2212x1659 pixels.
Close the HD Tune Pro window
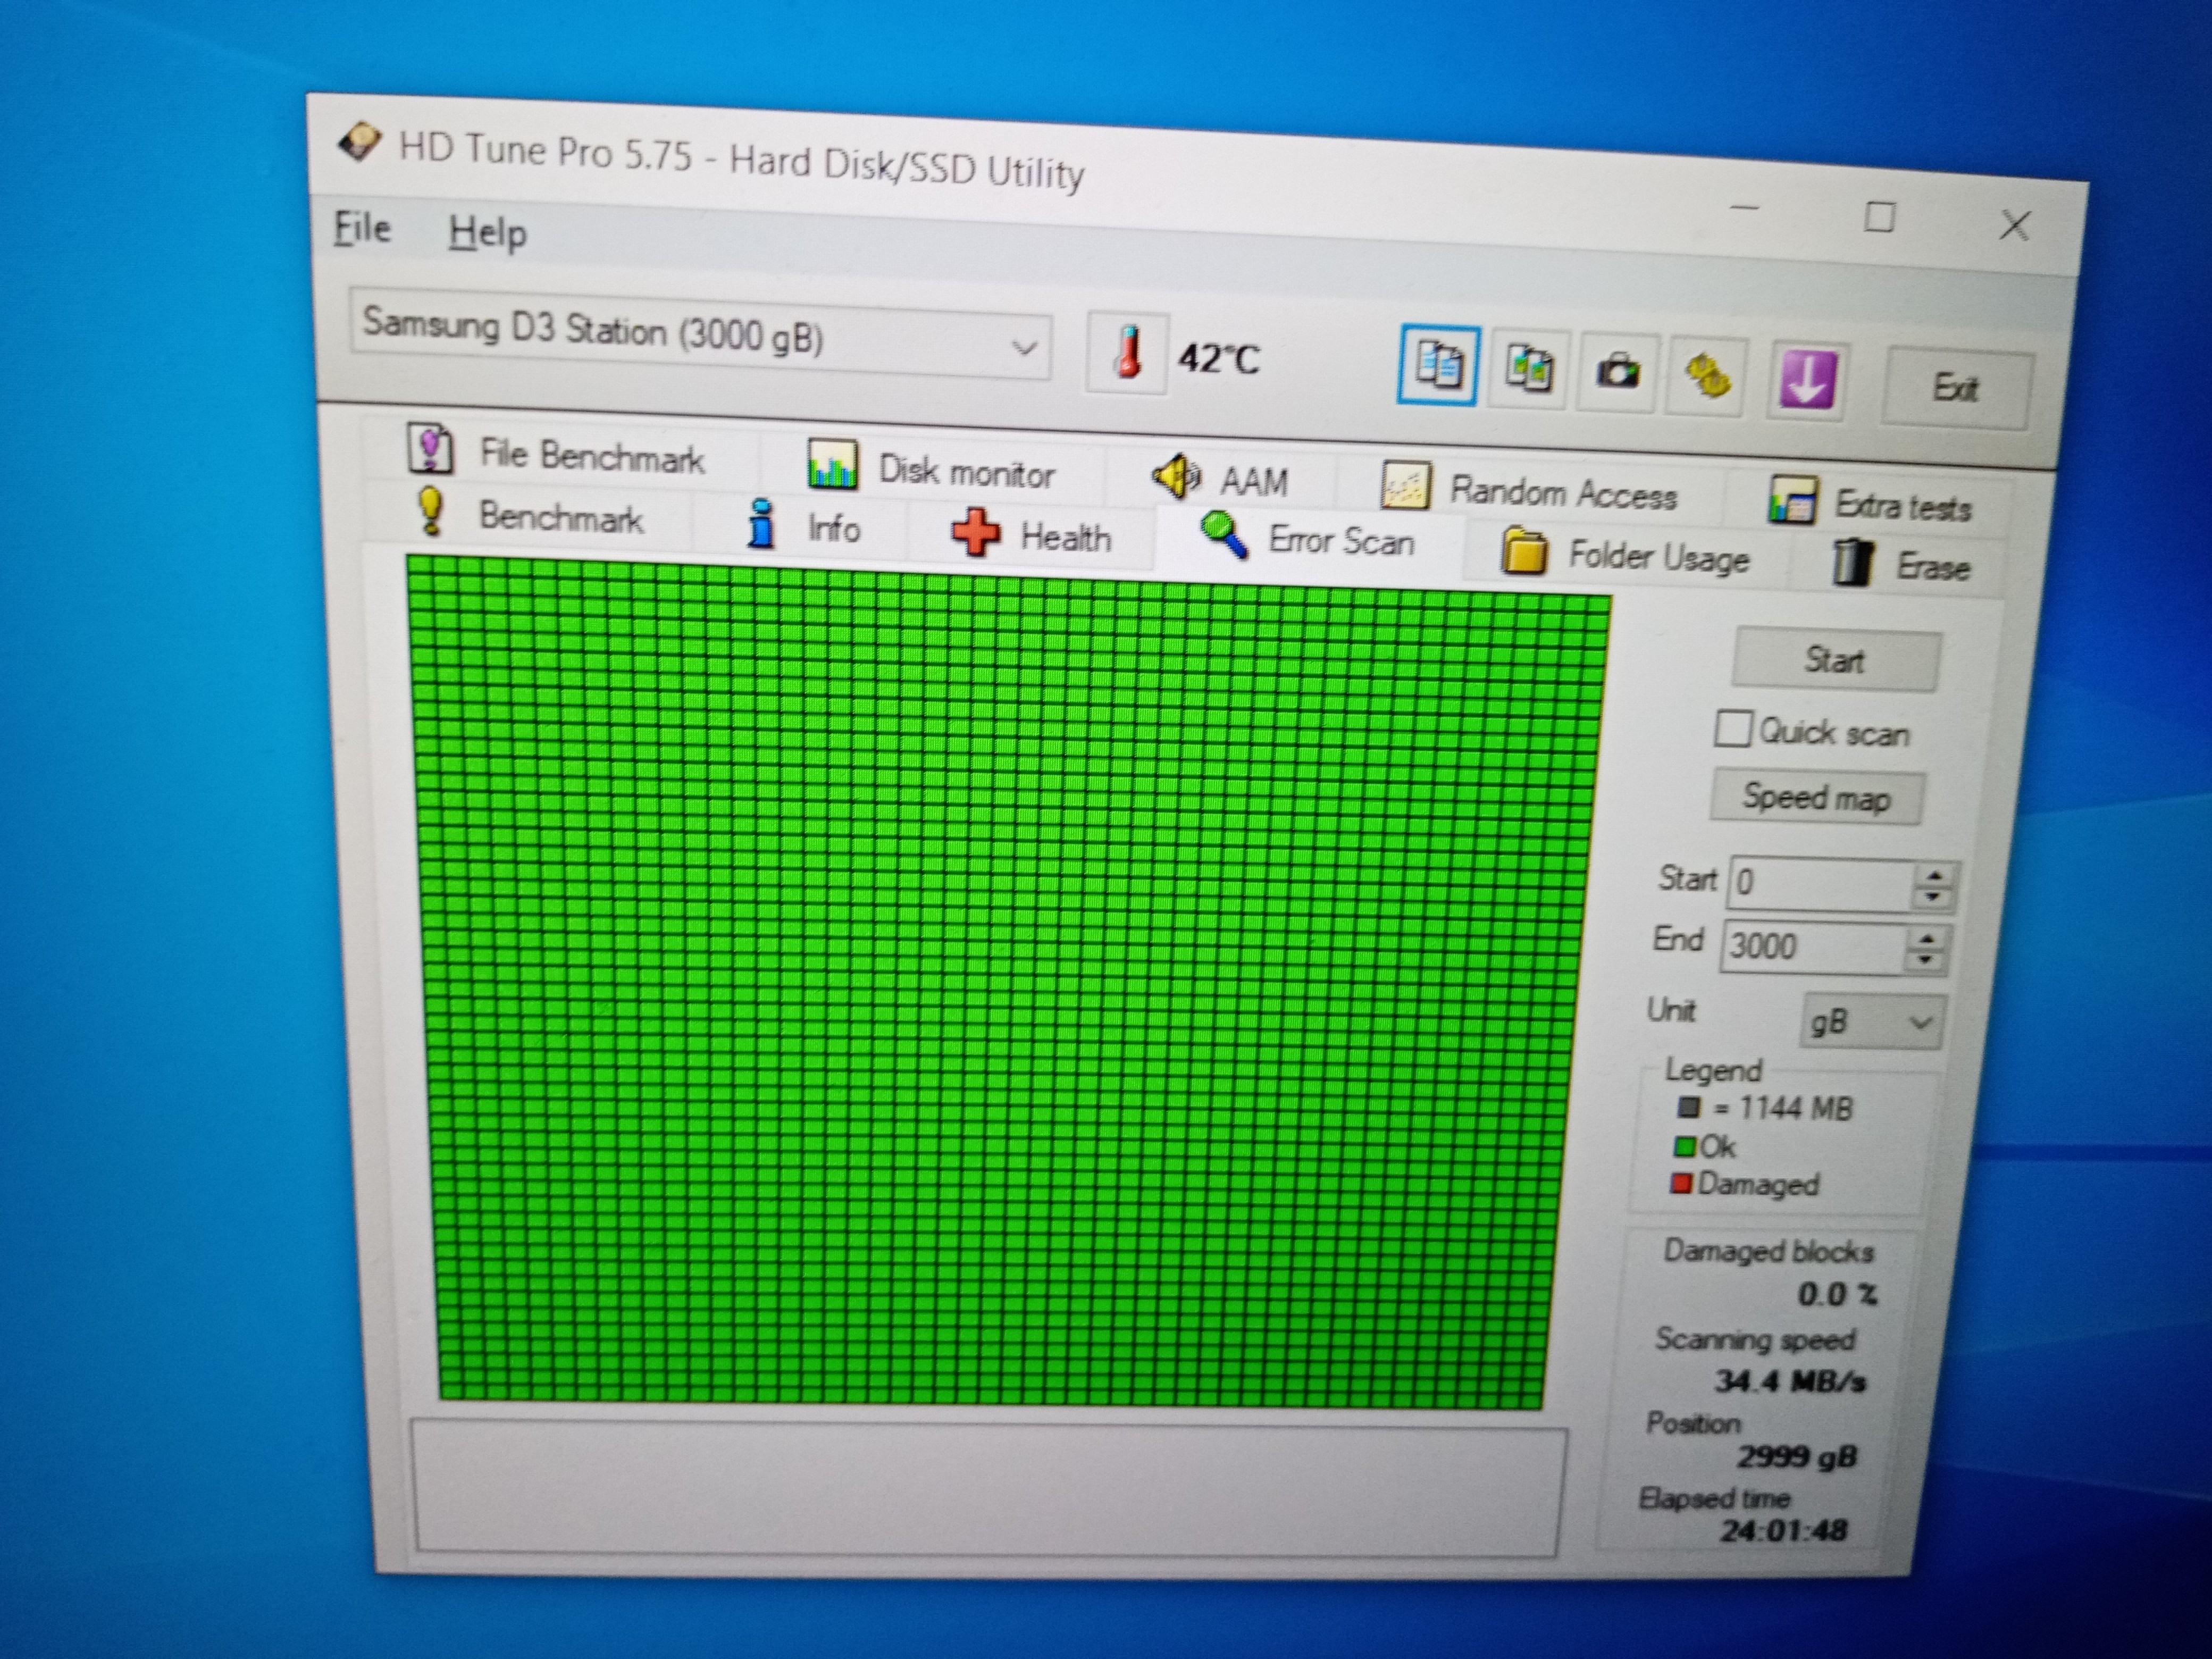2014,226
